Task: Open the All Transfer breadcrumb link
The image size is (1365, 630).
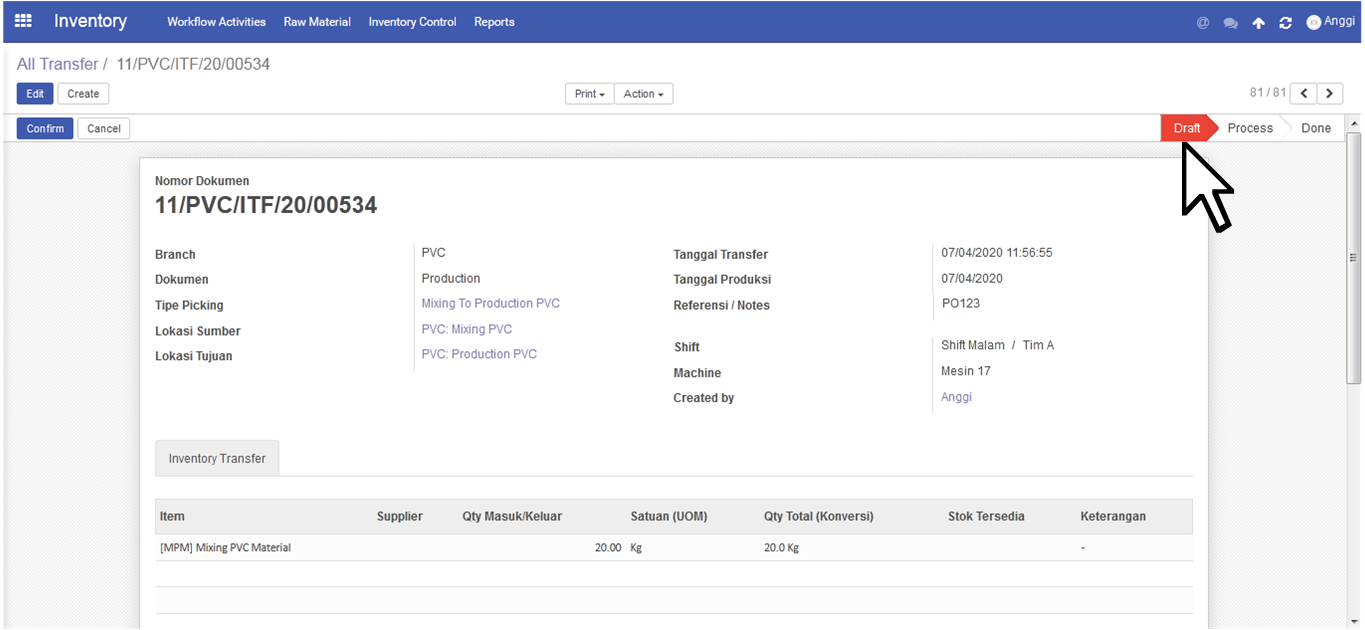Action: (x=57, y=64)
